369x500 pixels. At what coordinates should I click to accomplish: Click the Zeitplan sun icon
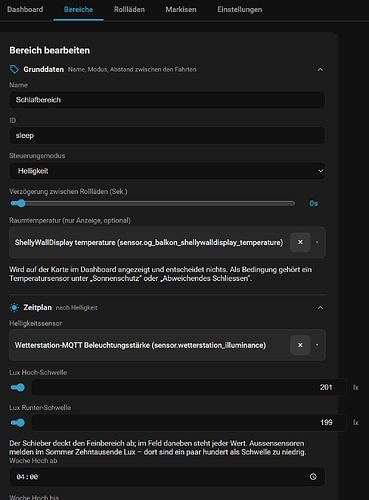(14, 307)
